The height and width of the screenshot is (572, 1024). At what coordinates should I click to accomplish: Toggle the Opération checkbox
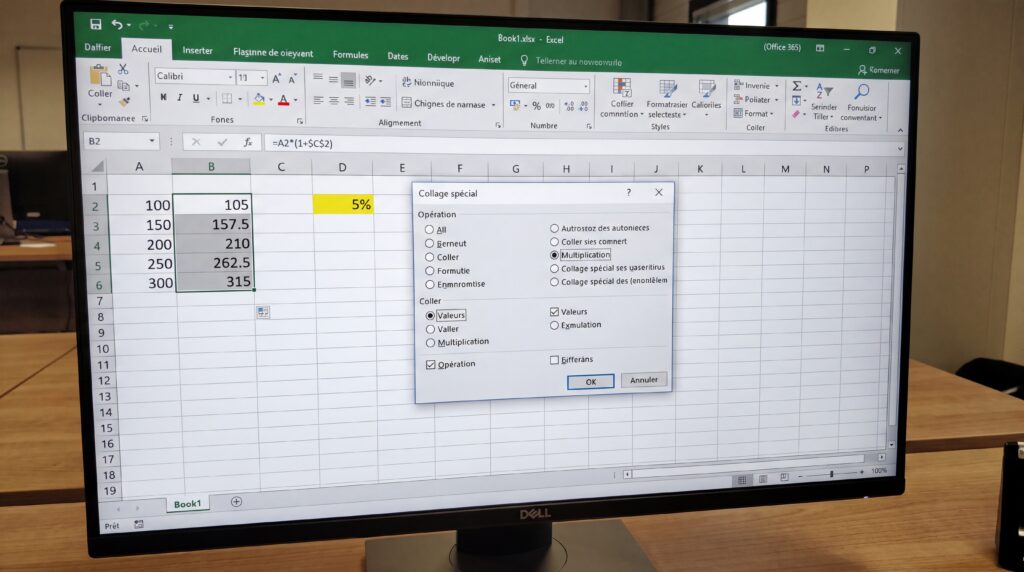point(430,364)
